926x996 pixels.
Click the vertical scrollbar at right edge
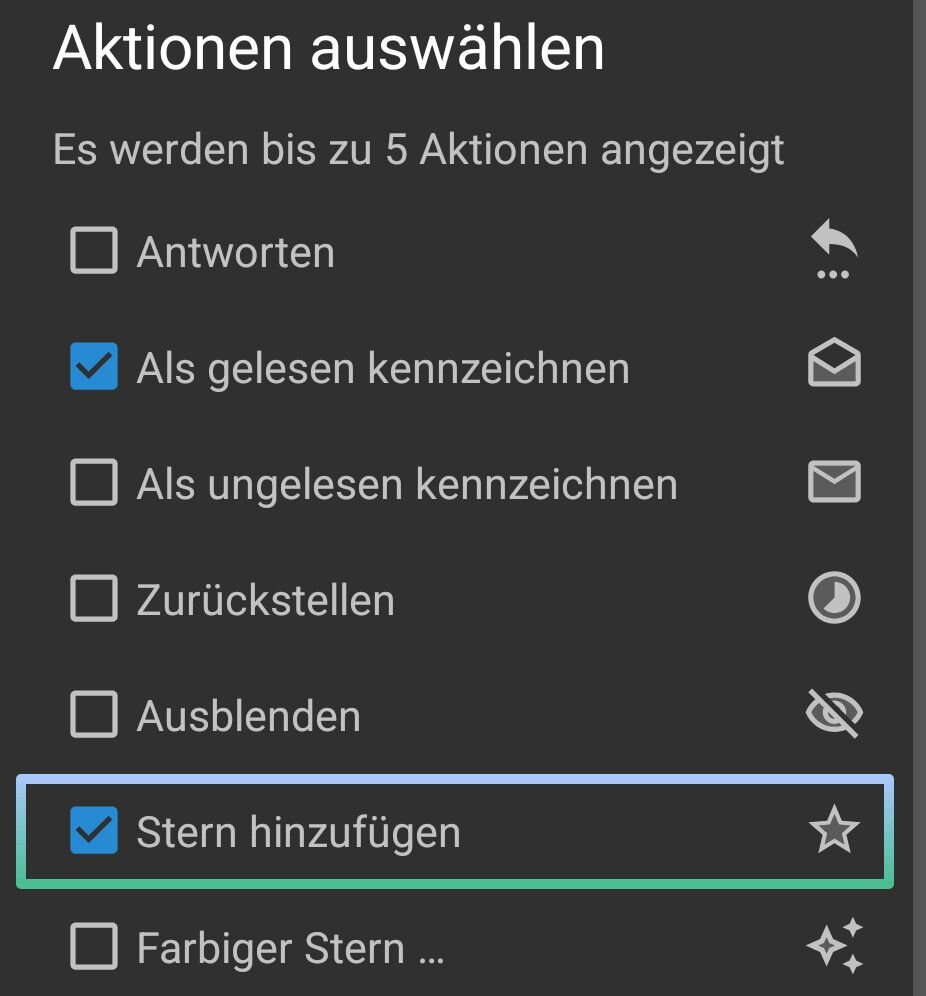(919, 498)
